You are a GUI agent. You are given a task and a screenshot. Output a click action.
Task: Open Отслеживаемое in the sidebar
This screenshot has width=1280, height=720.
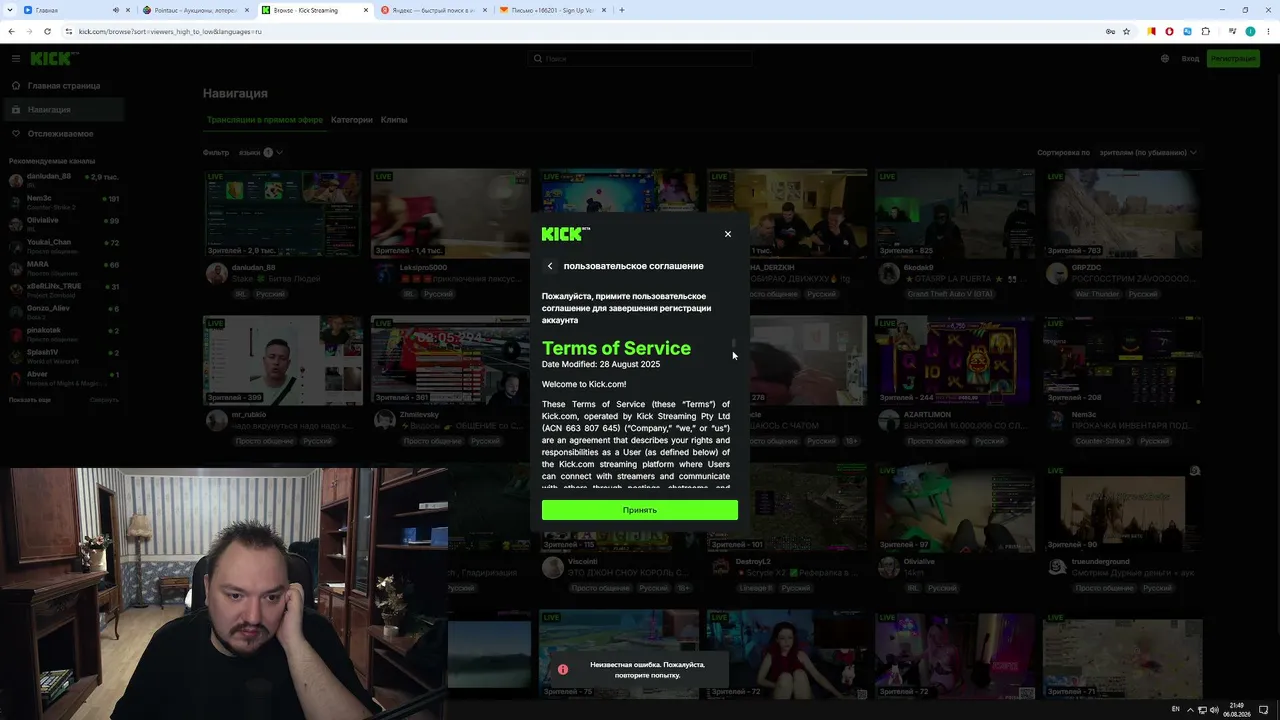[62, 133]
